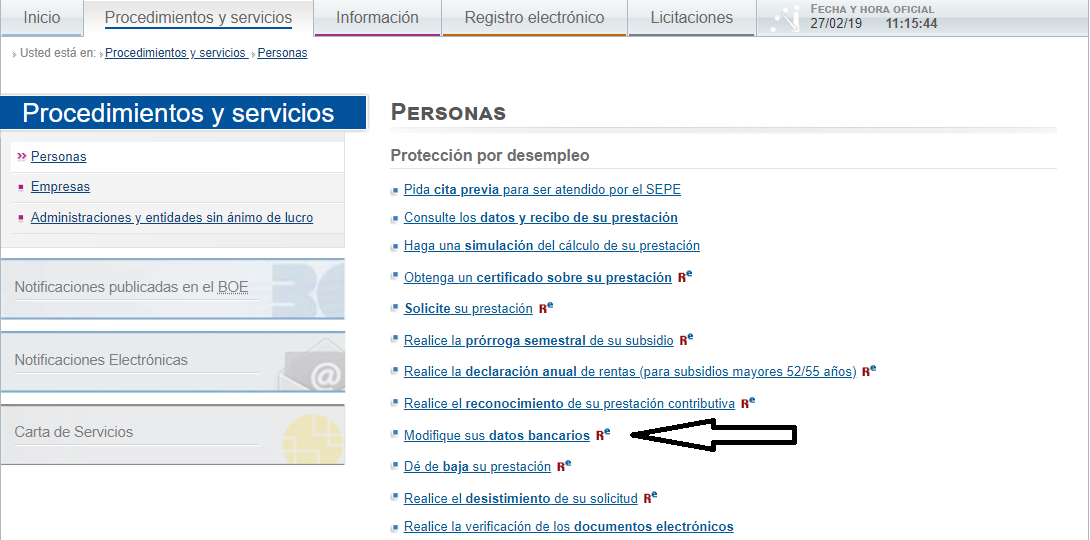1090x540 pixels.
Task: Open the Carta de Servicios banner
Action: tap(172, 433)
